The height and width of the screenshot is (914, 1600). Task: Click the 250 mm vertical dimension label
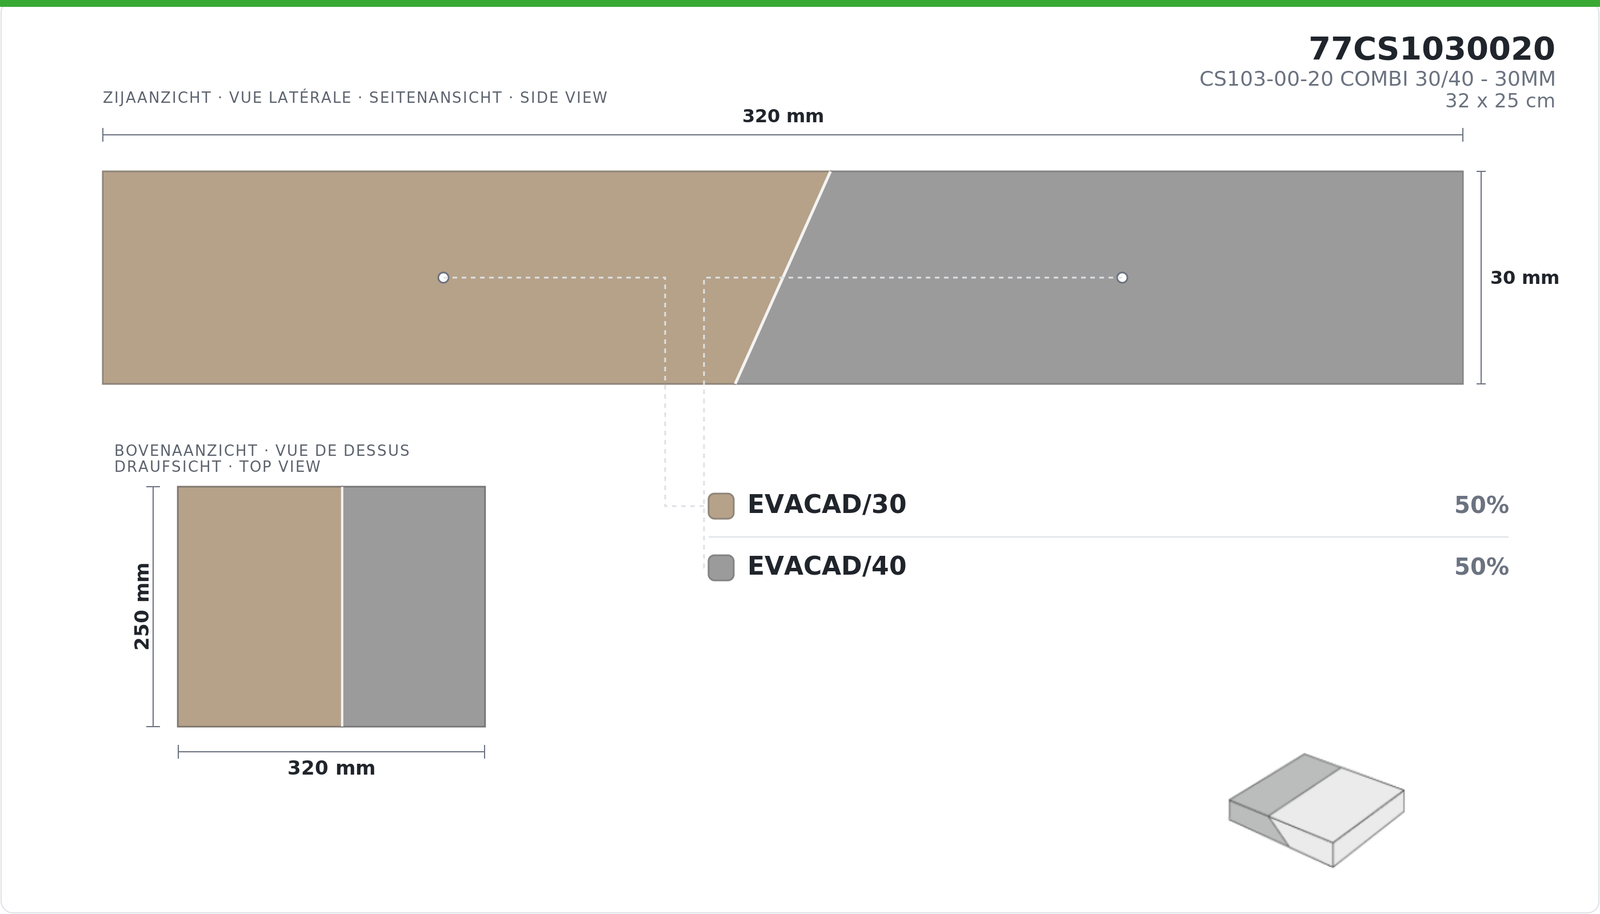pyautogui.click(x=142, y=606)
